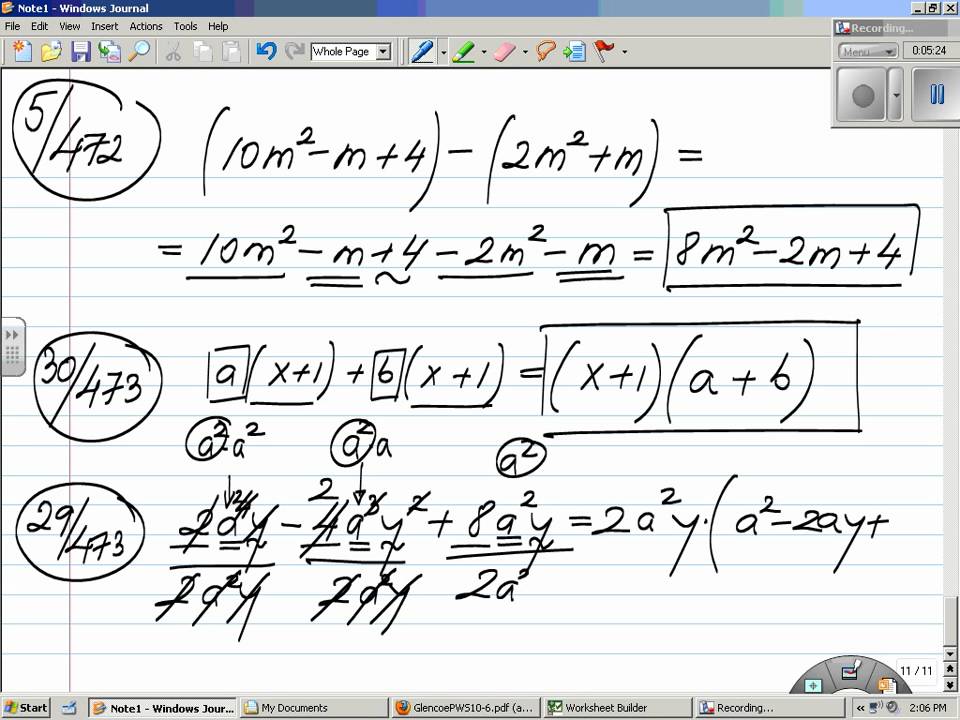Open the Whole Page zoom dropdown
Screen dimensions: 960x720
[x=383, y=51]
